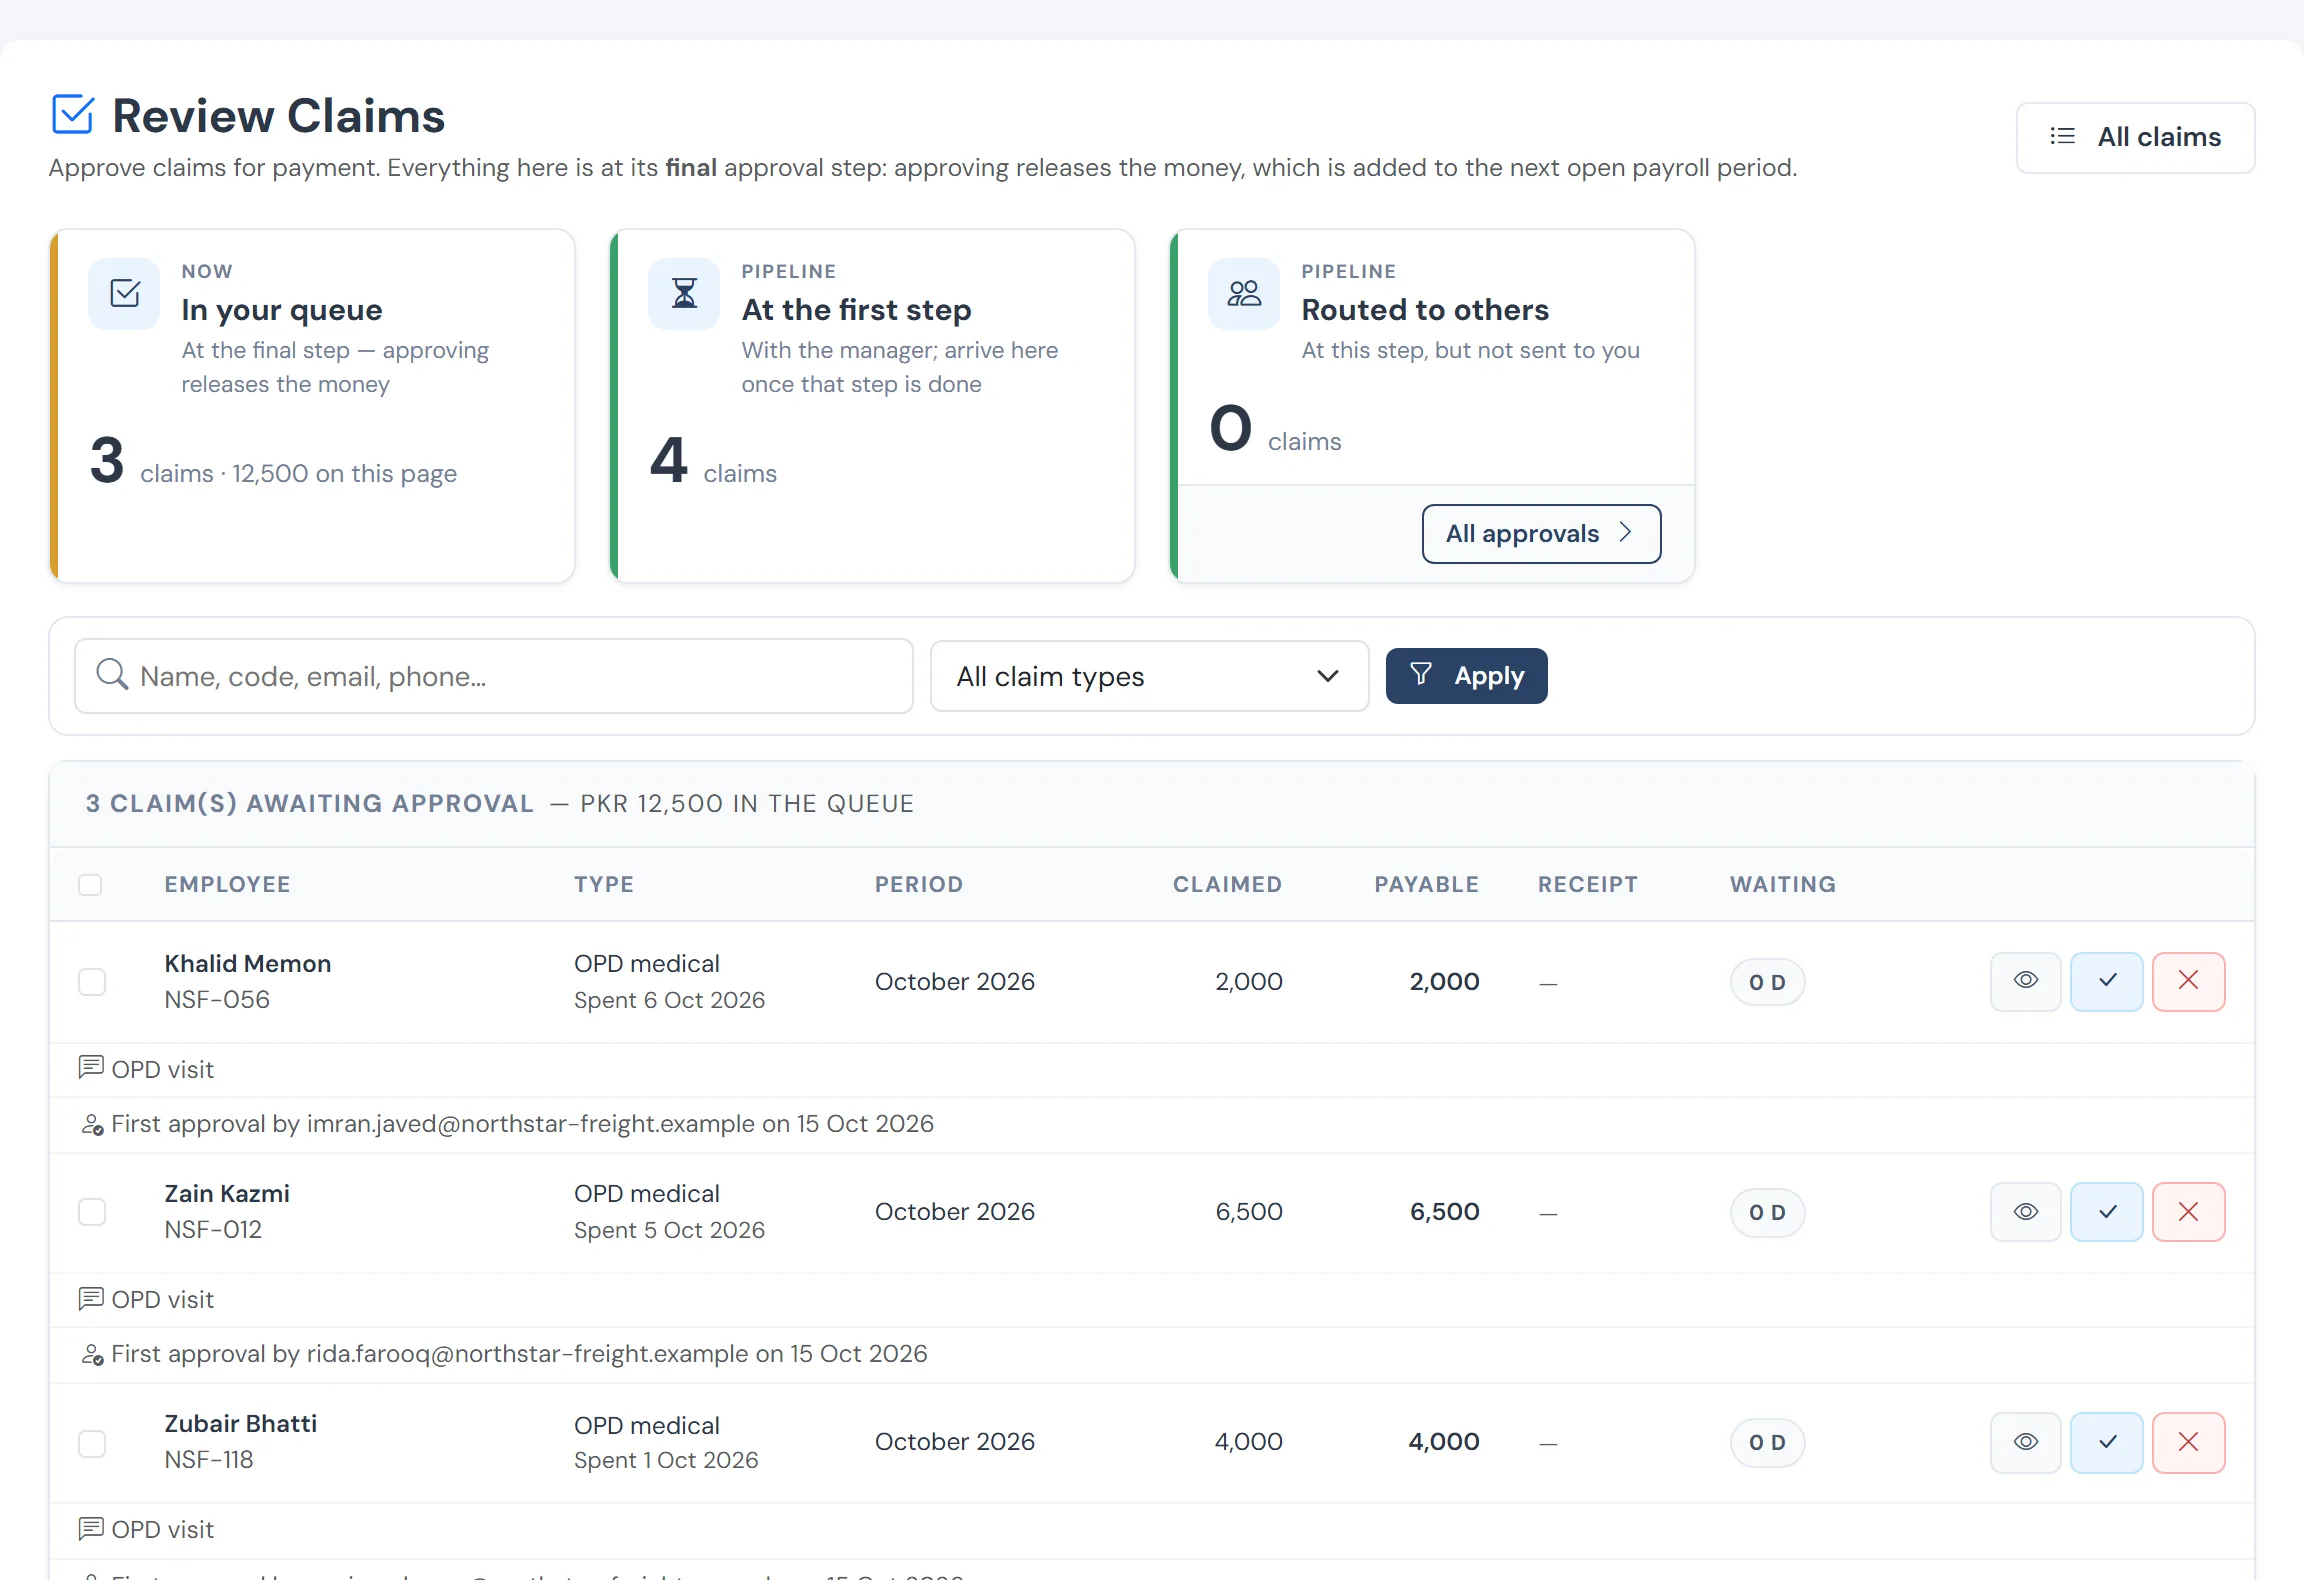
Task: Reject Zain Kazmi's claim
Action: (x=2188, y=1211)
